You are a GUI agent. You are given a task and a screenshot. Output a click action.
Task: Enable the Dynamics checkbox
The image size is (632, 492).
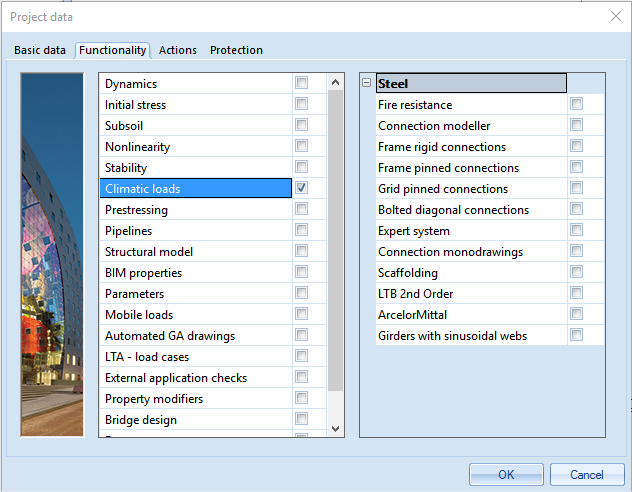coord(301,83)
